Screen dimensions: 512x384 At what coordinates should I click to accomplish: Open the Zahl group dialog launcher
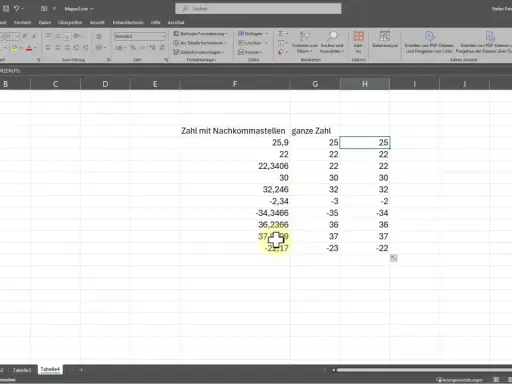click(x=166, y=60)
